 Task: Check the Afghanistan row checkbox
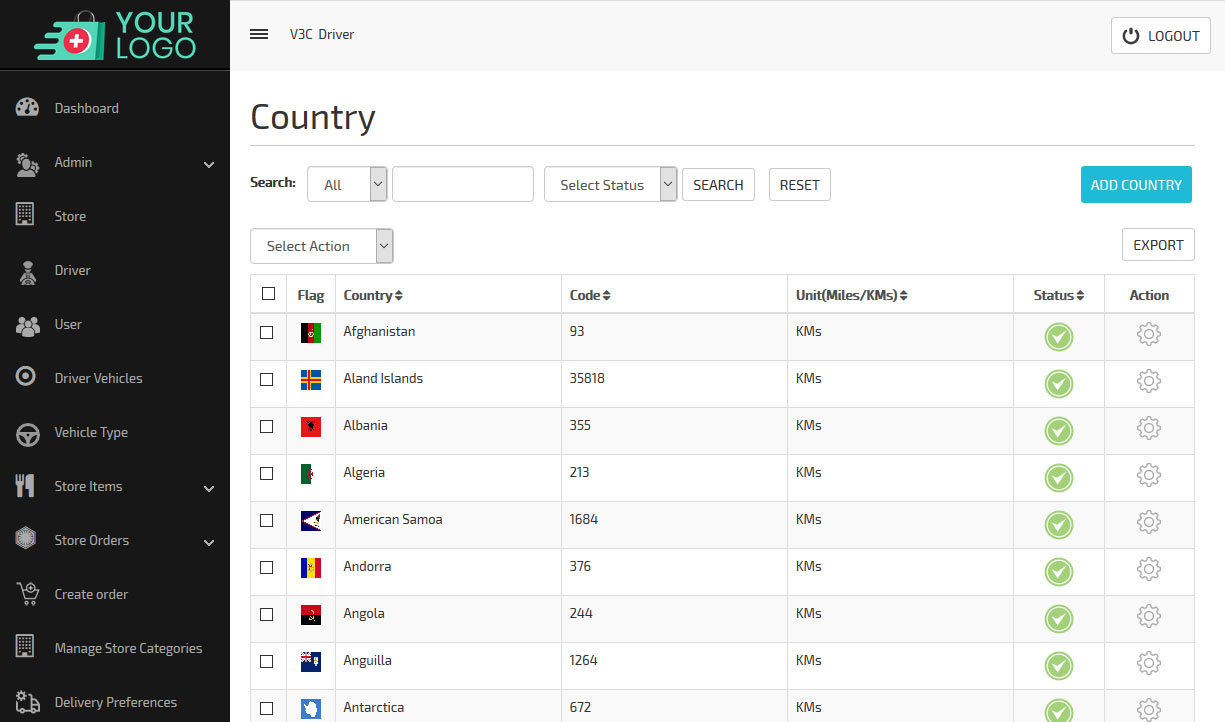pos(266,332)
